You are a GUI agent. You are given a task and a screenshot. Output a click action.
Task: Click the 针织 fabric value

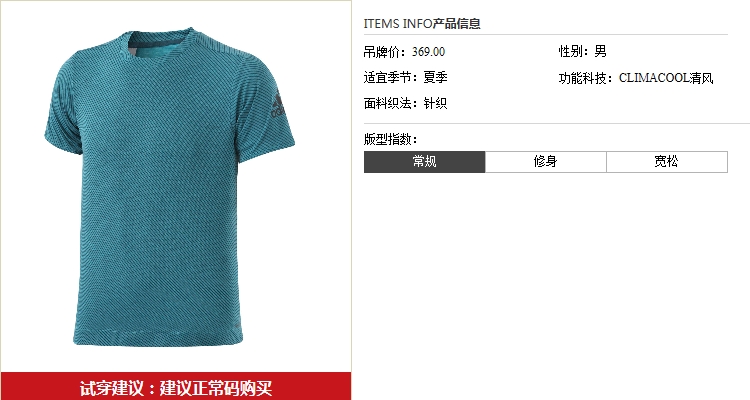(x=435, y=103)
